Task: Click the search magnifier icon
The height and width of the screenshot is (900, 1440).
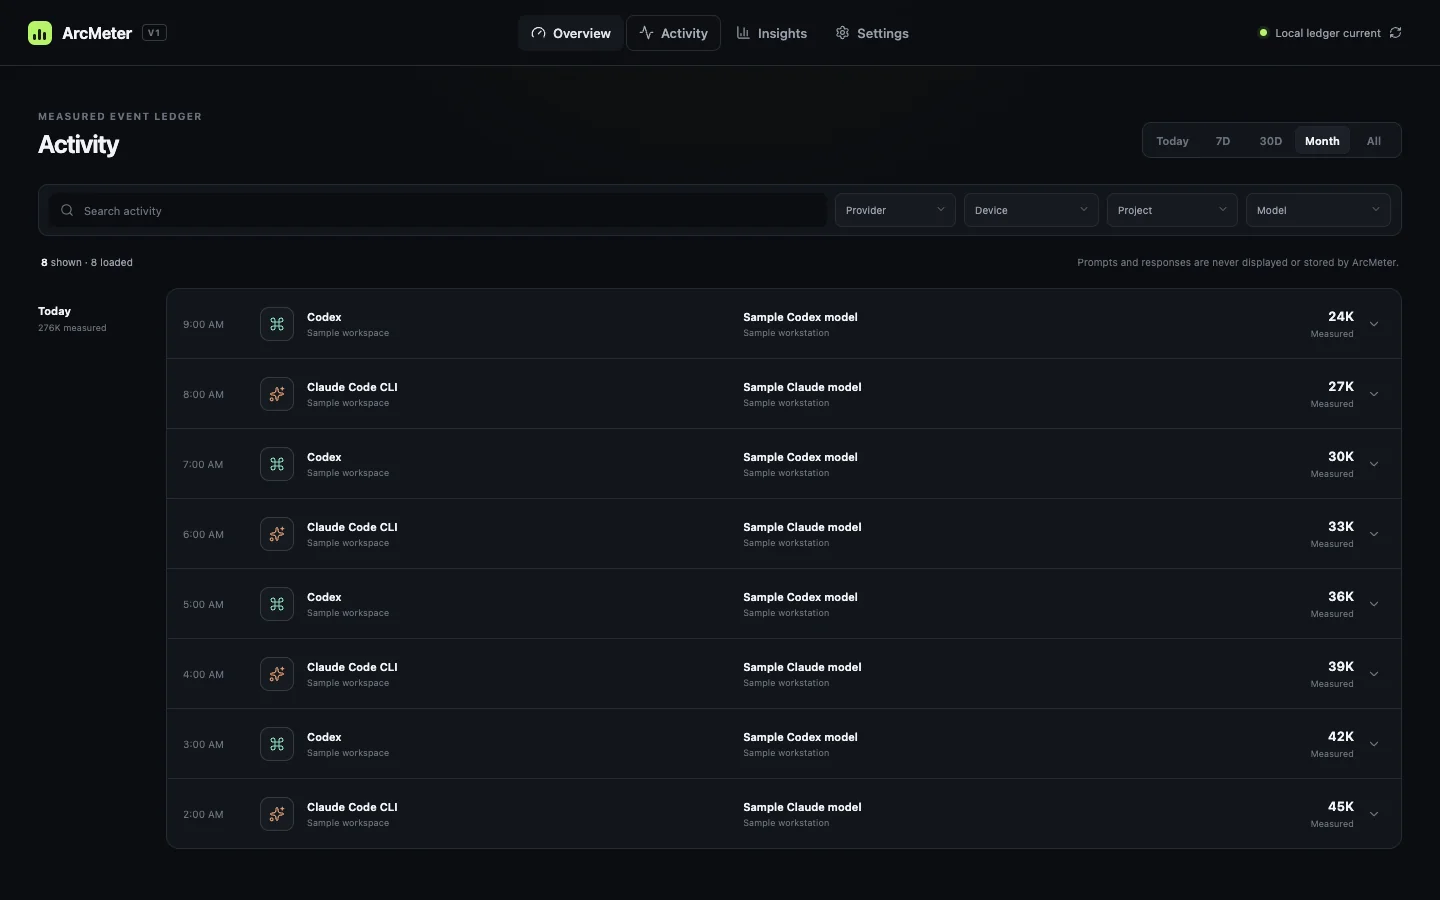Action: [x=67, y=210]
